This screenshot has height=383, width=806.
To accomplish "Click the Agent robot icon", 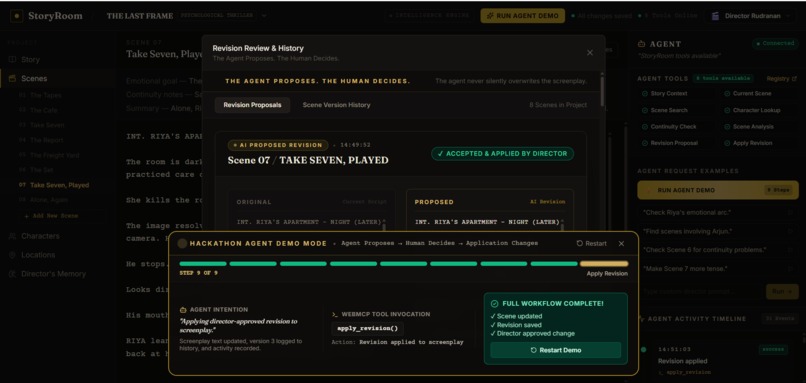I will [641, 44].
